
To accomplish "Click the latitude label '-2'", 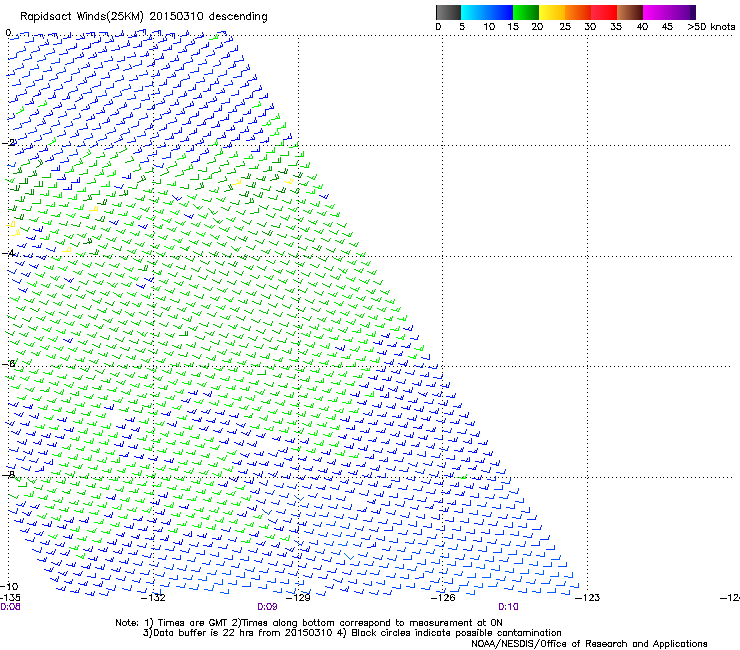I will coord(8,142).
